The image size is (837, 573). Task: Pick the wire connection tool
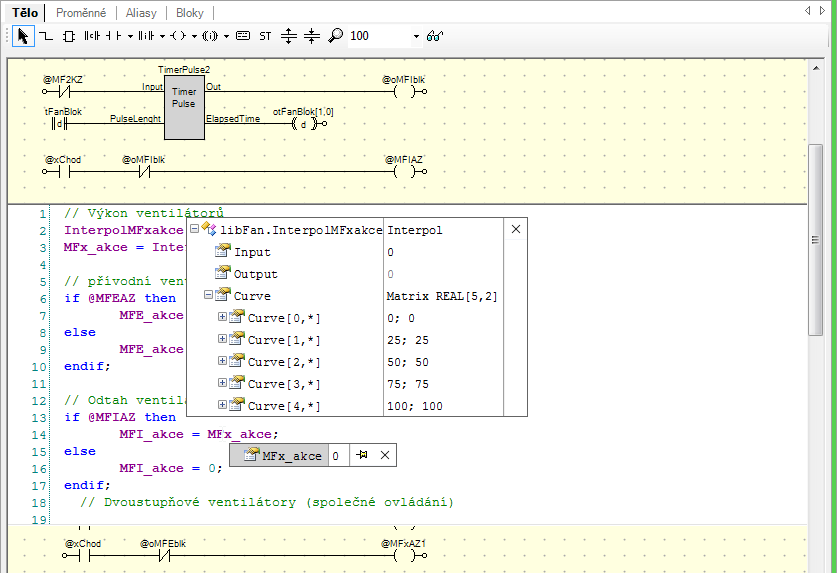pyautogui.click(x=46, y=36)
